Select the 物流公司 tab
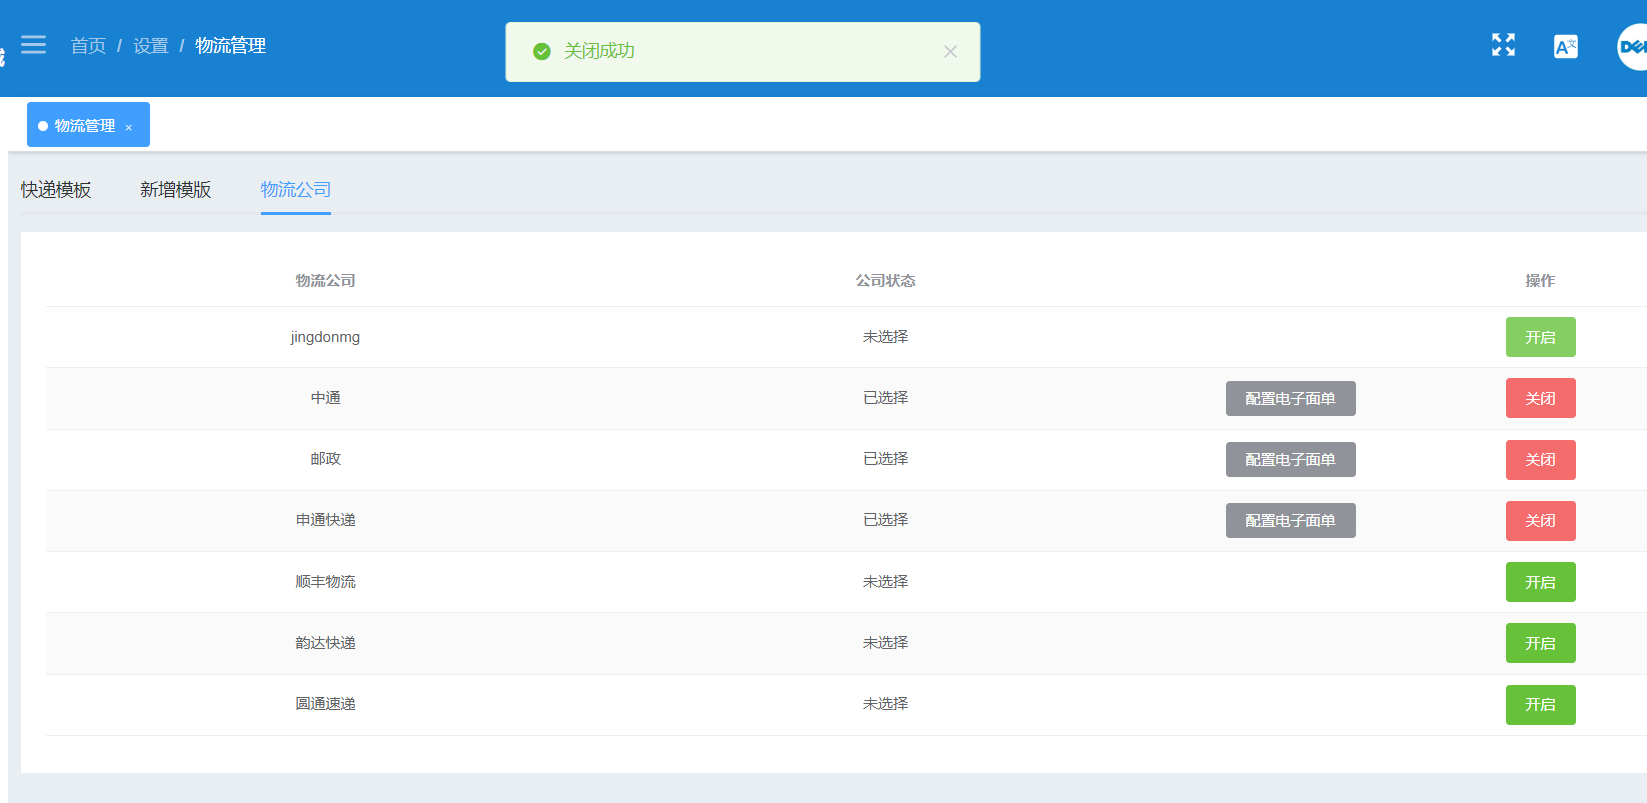 pos(296,189)
